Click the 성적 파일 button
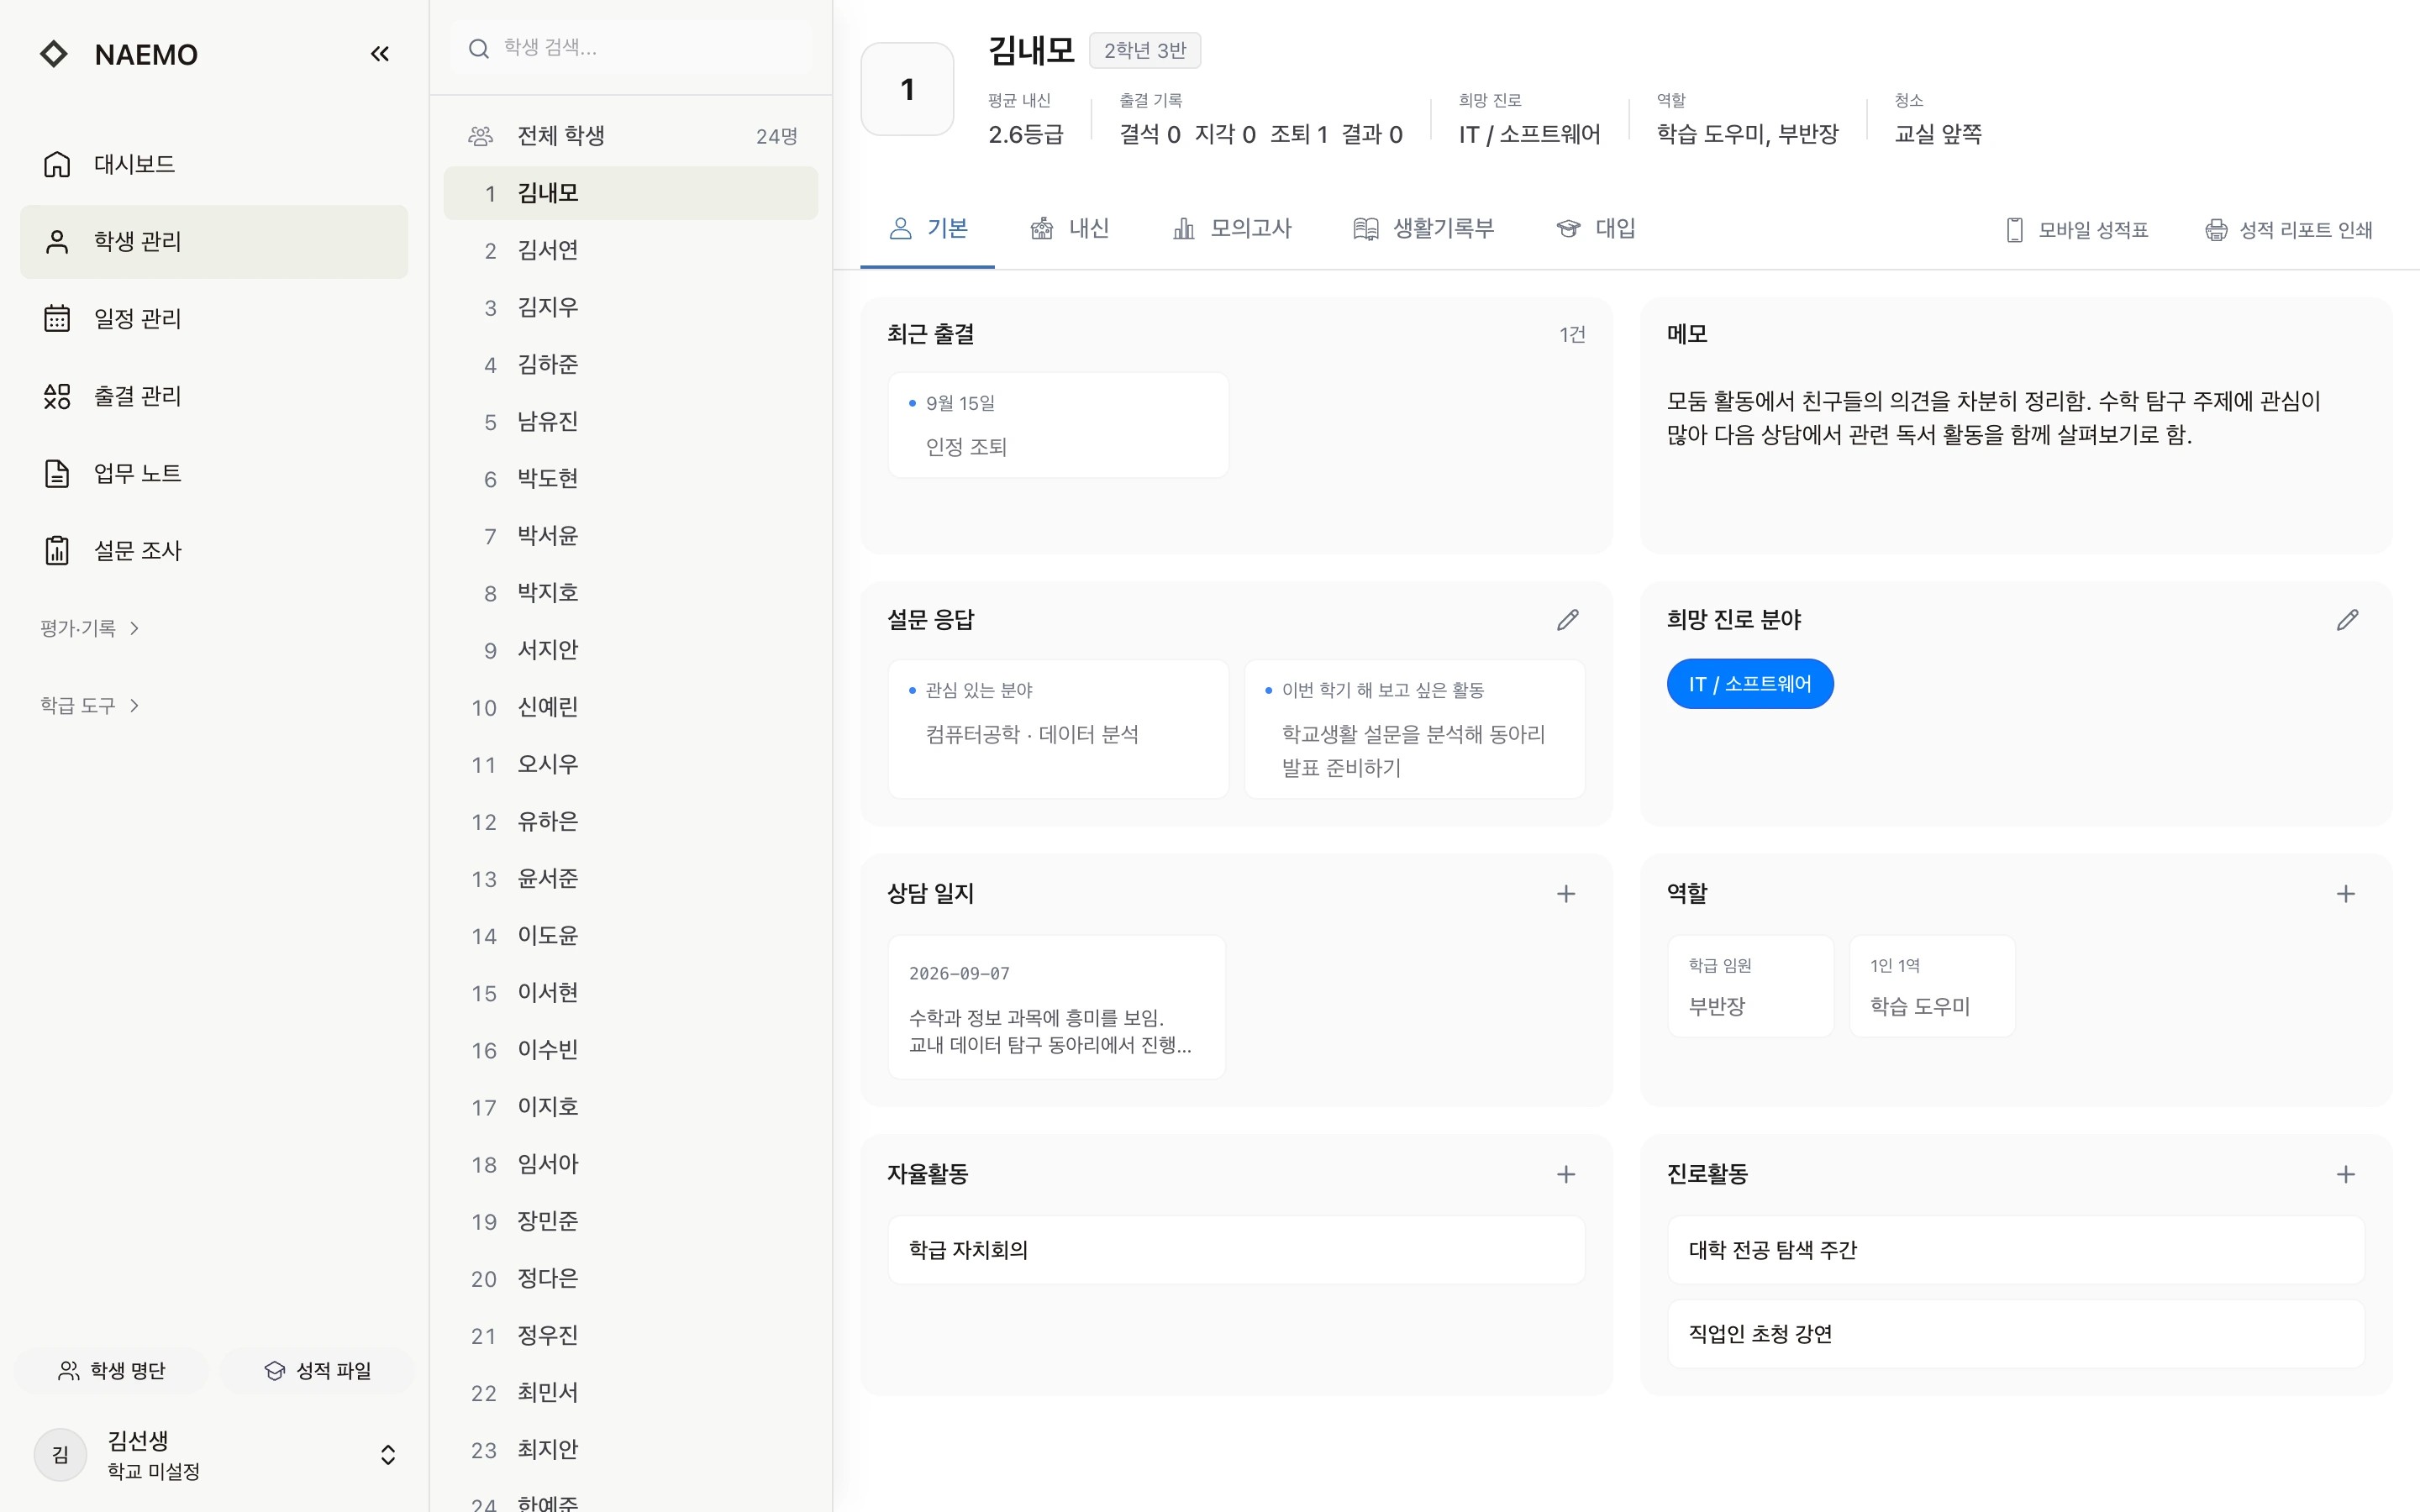 click(317, 1371)
